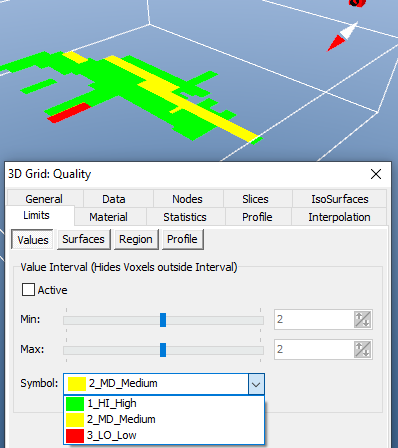Go to the Slices tab
Screen dimensions: 398x448
255,199
